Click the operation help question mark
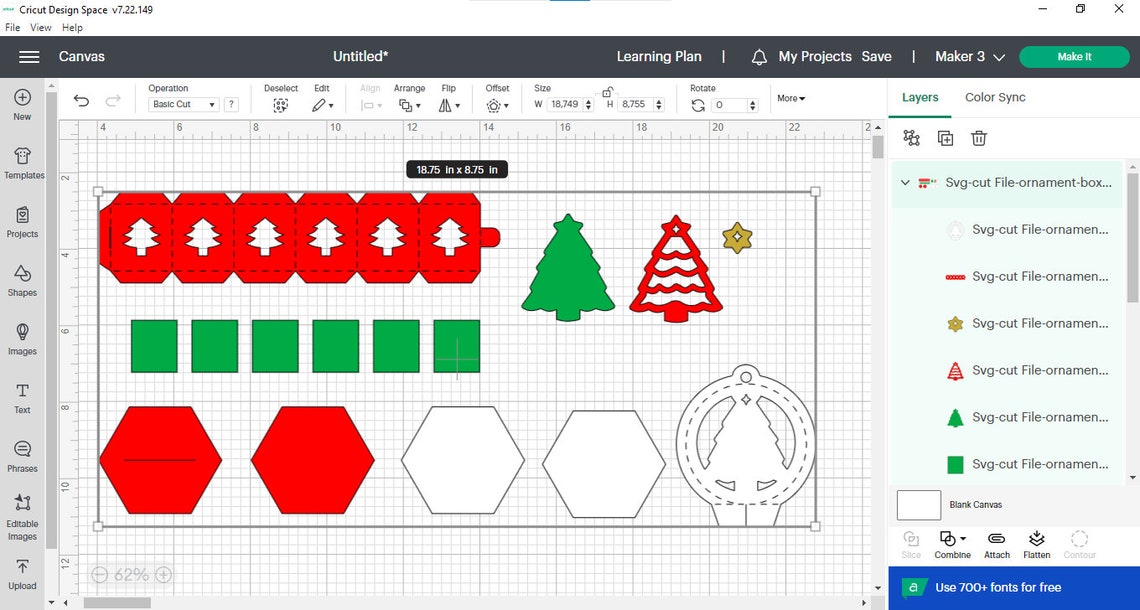The height and width of the screenshot is (610, 1140). pos(231,105)
